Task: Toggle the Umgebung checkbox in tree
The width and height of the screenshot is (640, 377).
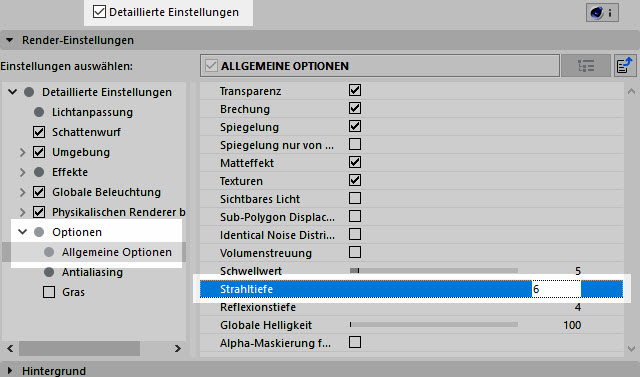Action: coord(39,152)
